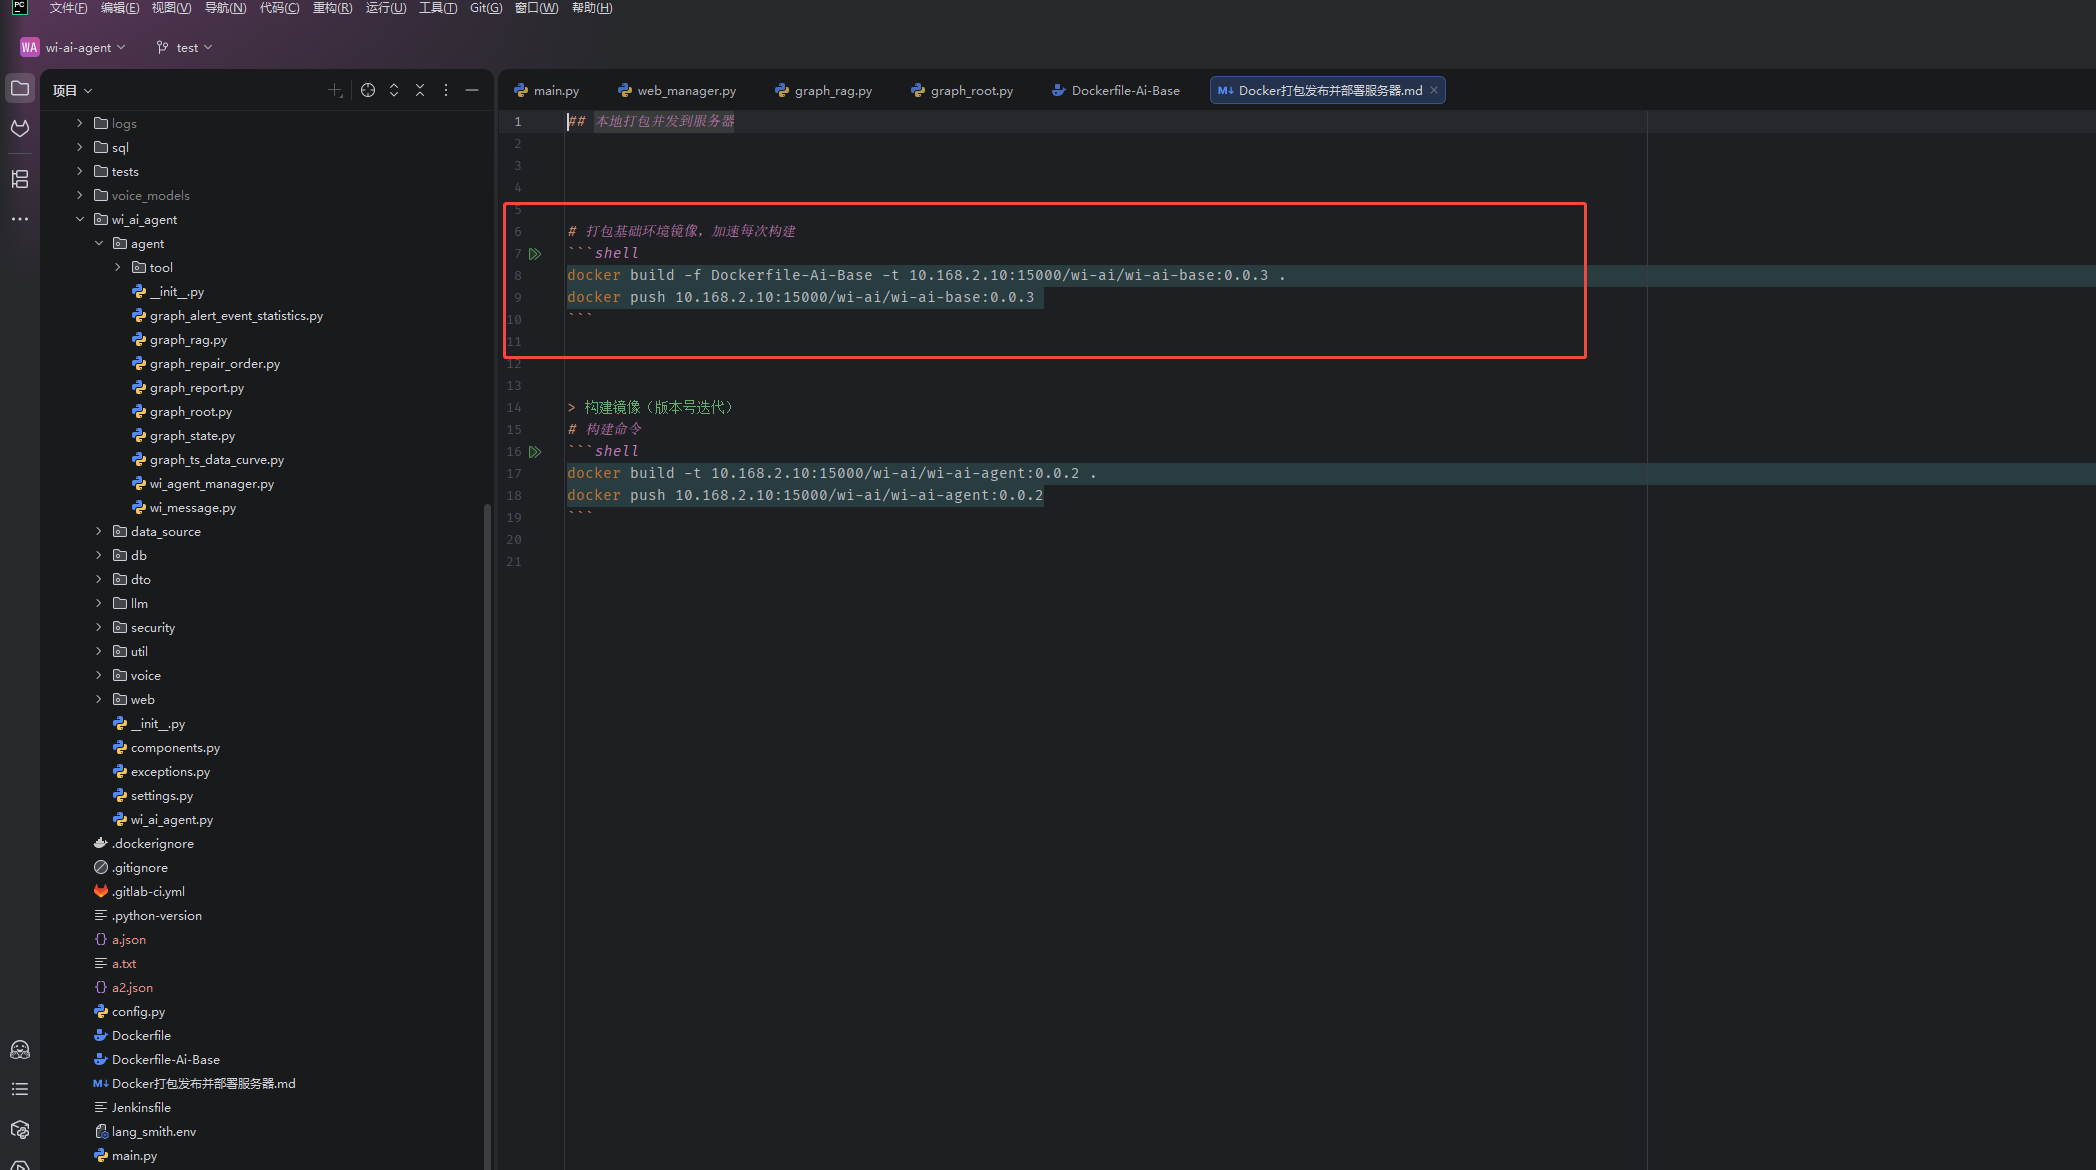This screenshot has height=1170, width=2096.
Task: Open the Python Packages tool icon
Action: pyautogui.click(x=20, y=1129)
